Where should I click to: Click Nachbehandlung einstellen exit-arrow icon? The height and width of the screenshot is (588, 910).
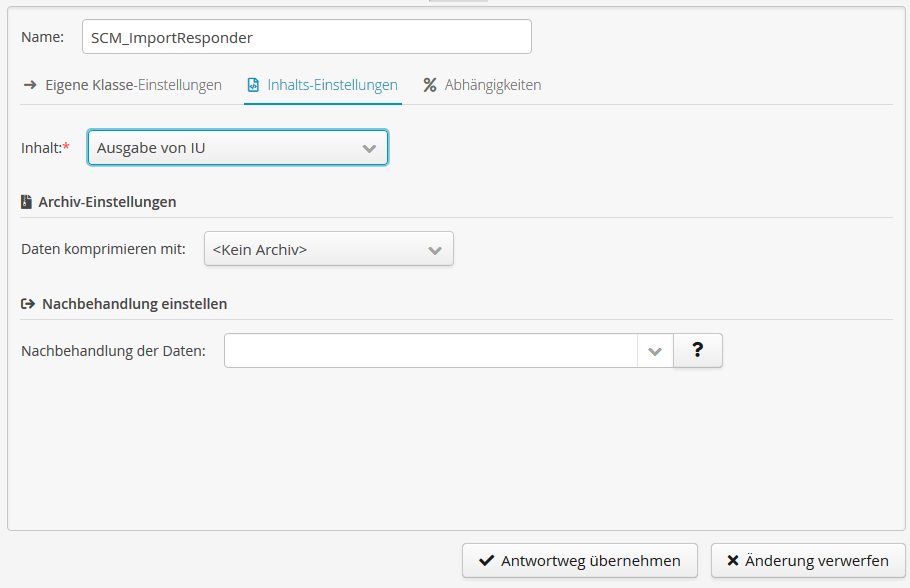(28, 304)
